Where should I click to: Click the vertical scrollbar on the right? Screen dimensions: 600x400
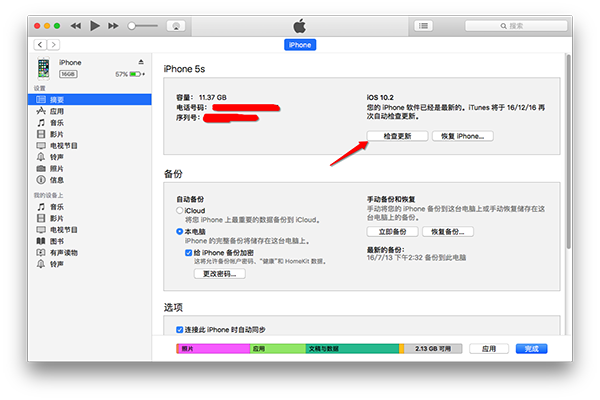[569, 152]
